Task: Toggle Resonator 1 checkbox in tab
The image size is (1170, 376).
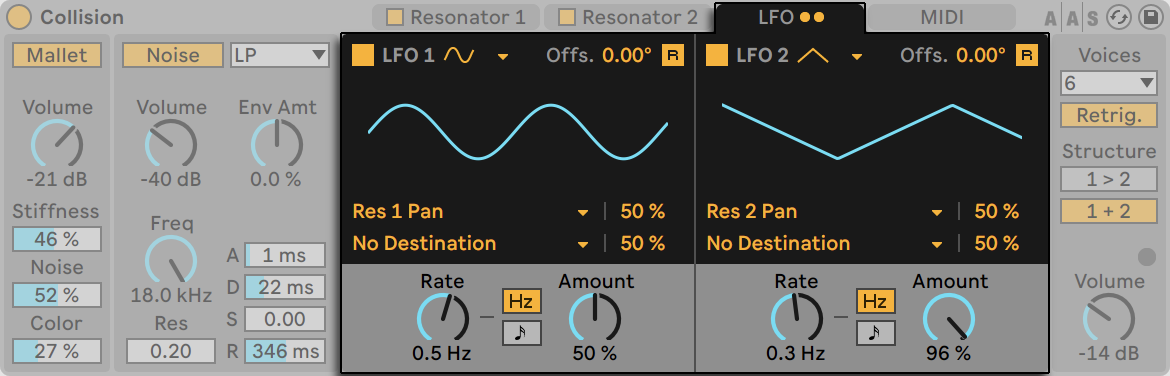Action: point(394,16)
